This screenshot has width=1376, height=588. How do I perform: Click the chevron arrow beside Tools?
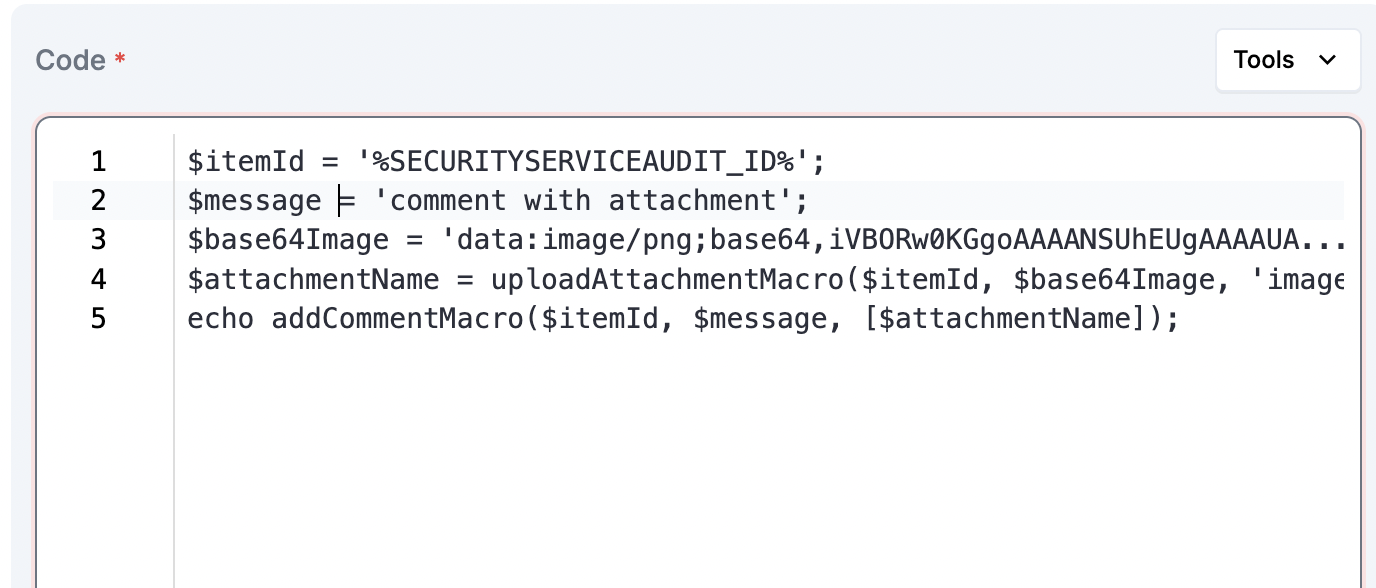[1328, 60]
